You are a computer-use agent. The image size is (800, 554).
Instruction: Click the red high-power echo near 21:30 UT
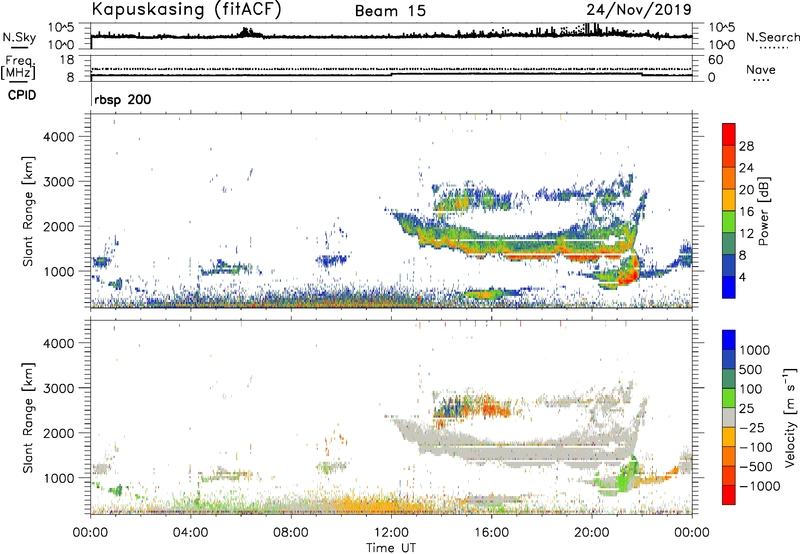tap(629, 273)
